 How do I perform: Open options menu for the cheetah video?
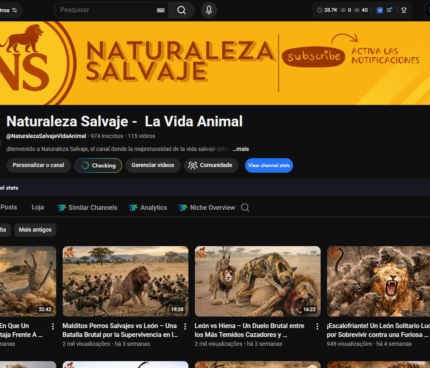[53, 326]
